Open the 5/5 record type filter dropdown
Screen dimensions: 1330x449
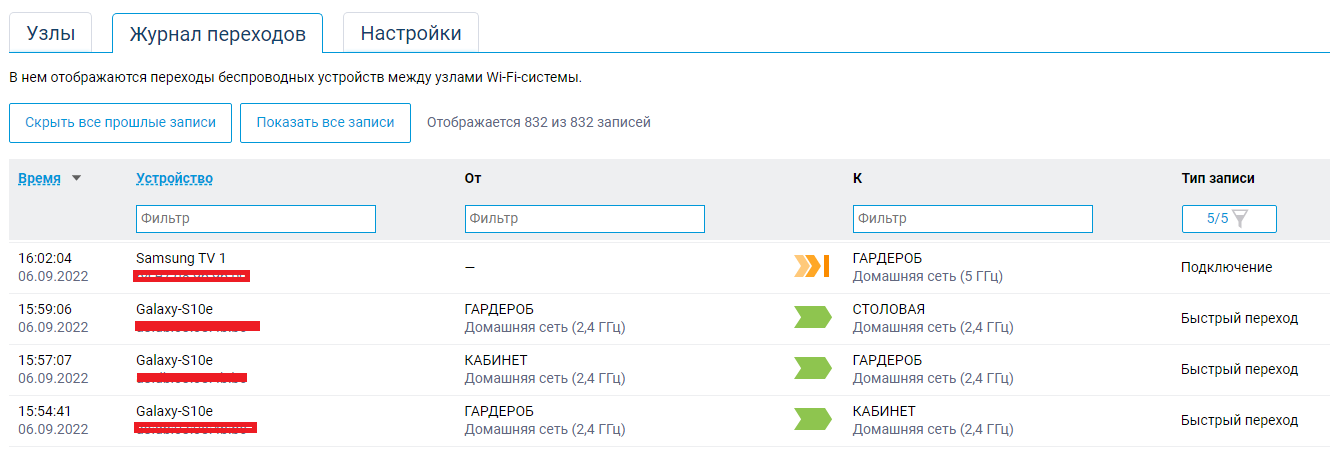tap(1228, 218)
